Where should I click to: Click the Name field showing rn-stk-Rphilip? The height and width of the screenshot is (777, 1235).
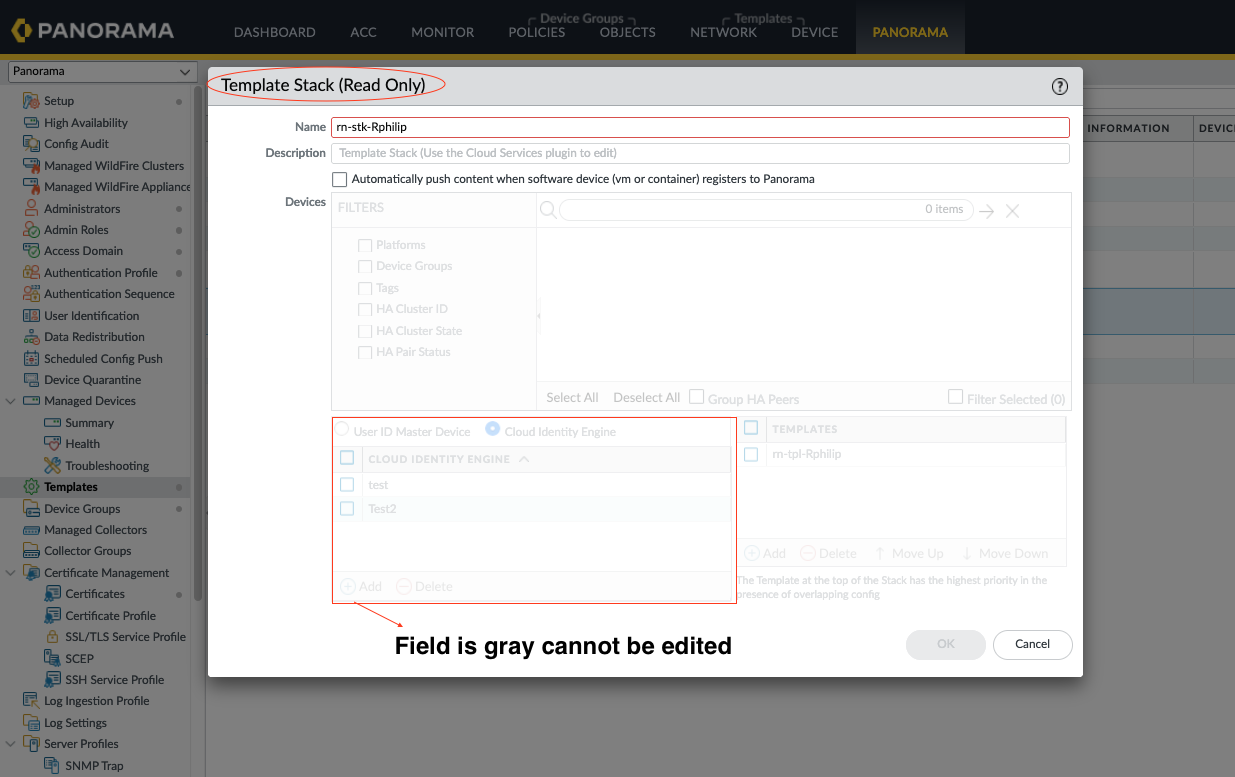(700, 127)
